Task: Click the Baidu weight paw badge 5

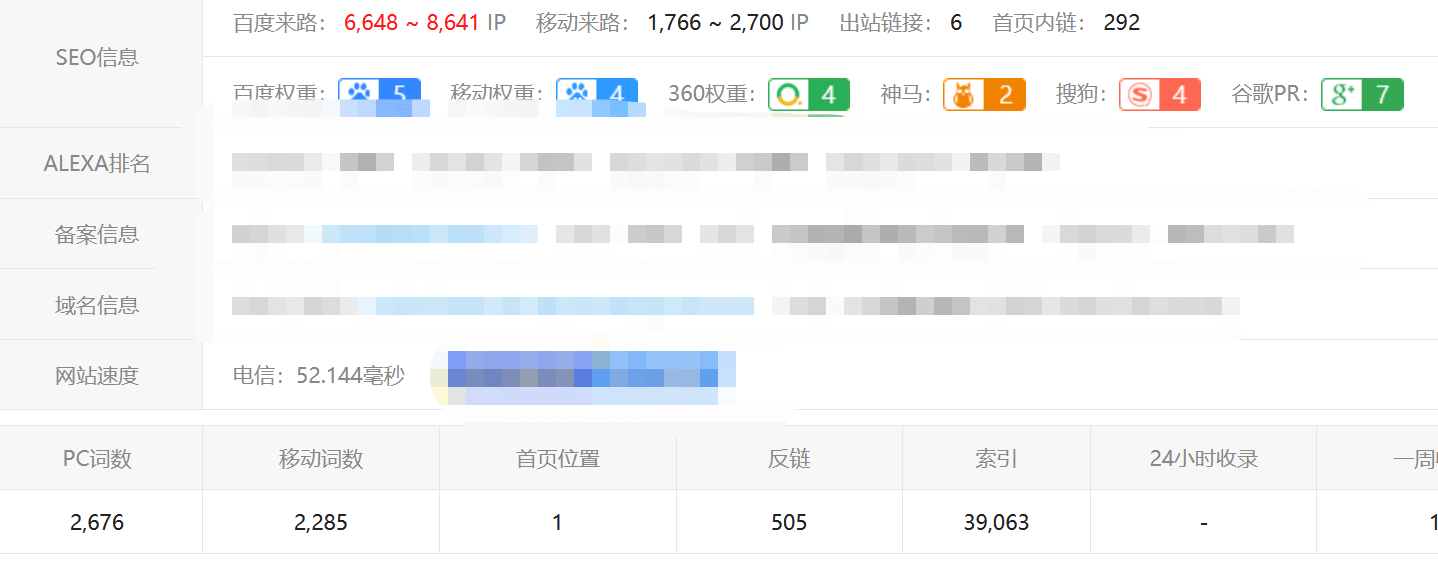Action: pyautogui.click(x=379, y=94)
